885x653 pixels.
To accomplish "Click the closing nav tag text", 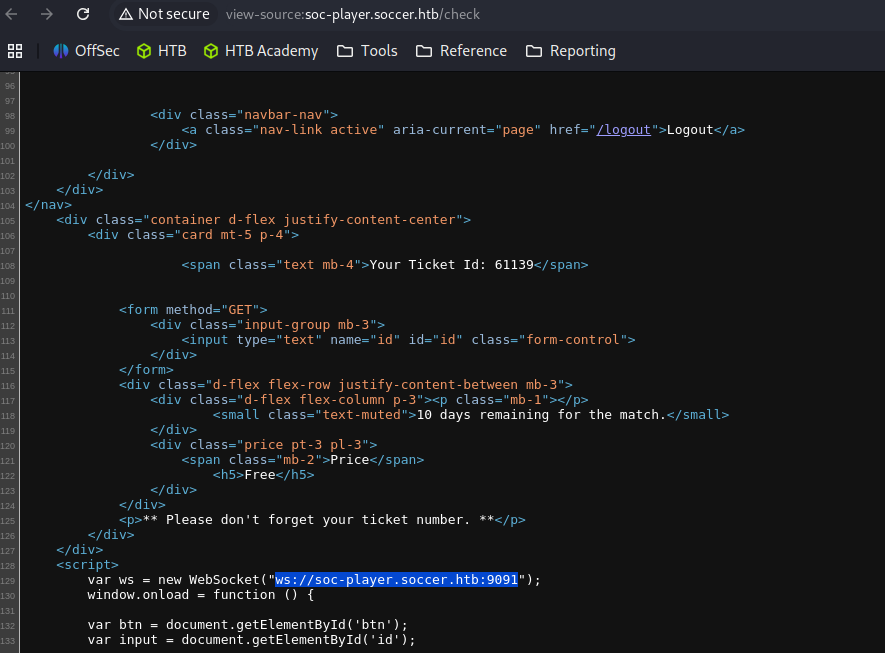I will (x=49, y=205).
